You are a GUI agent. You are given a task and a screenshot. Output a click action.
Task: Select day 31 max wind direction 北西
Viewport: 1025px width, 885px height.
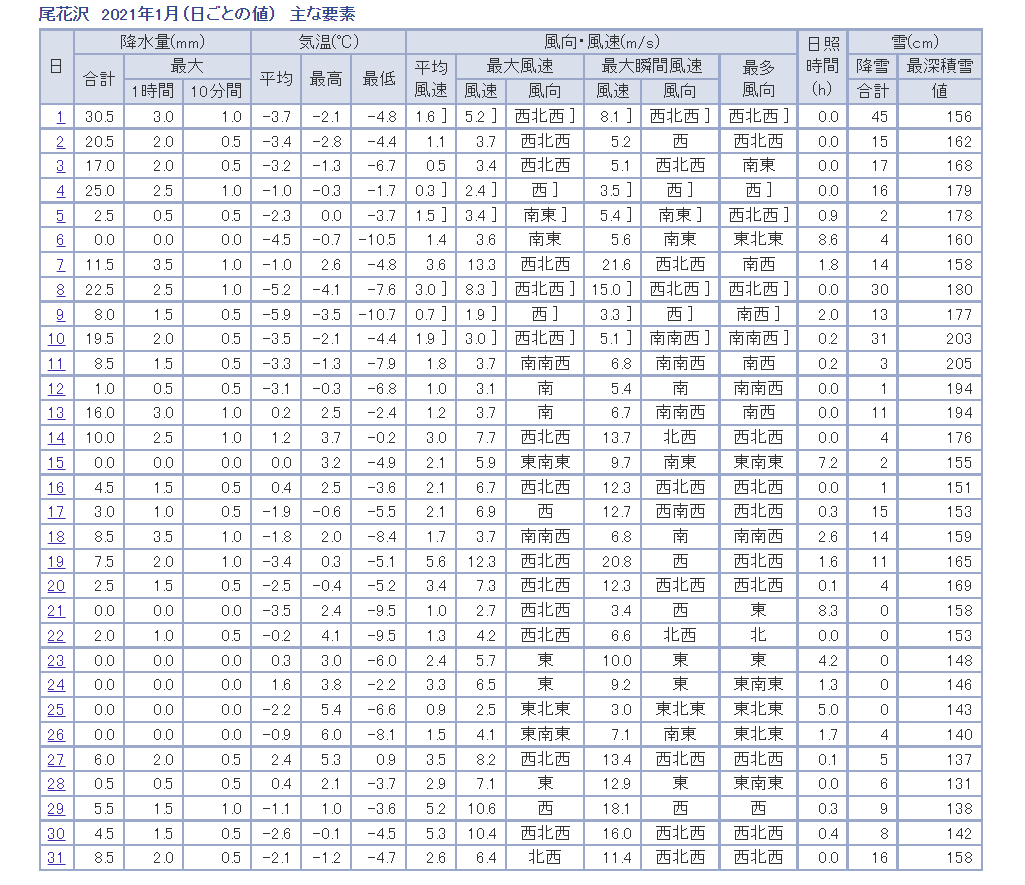[545, 858]
